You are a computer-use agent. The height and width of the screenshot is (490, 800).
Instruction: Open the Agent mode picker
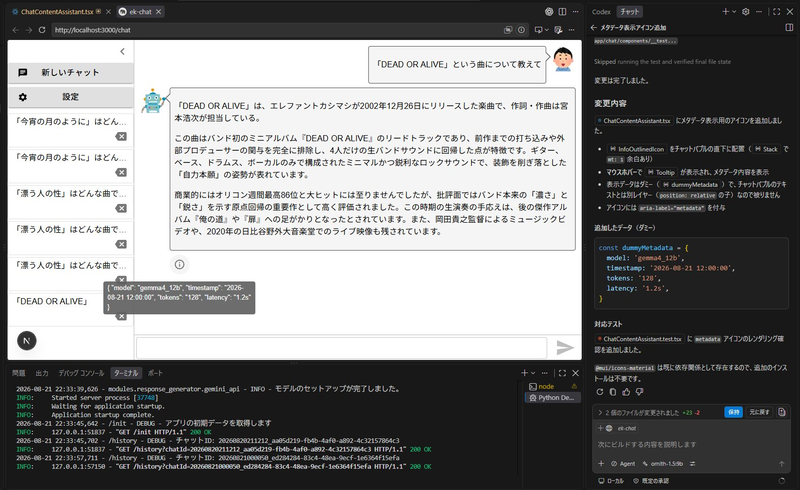[x=623, y=463]
